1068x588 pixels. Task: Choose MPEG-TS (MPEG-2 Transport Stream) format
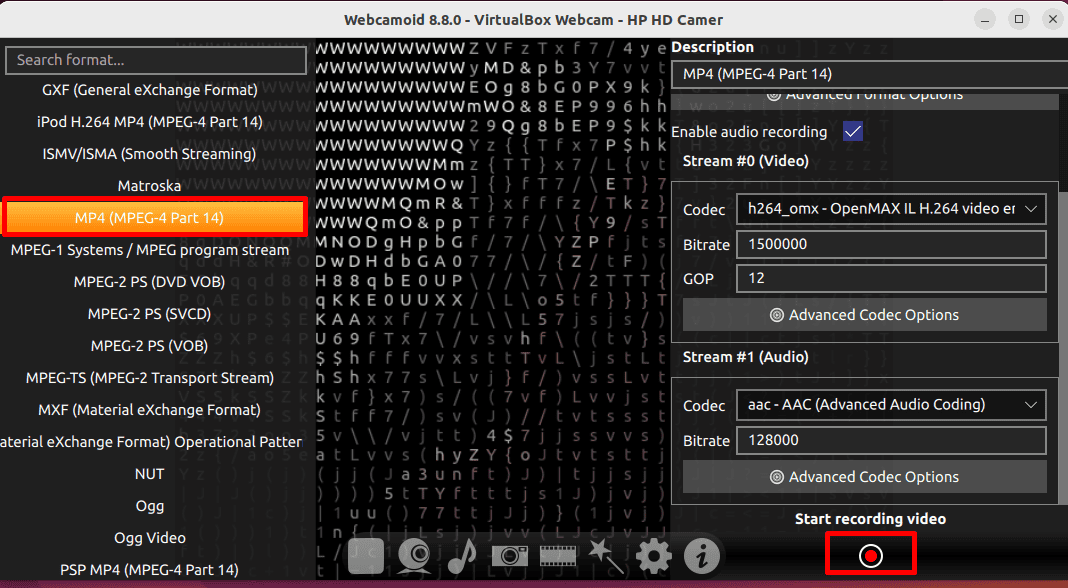click(x=149, y=378)
